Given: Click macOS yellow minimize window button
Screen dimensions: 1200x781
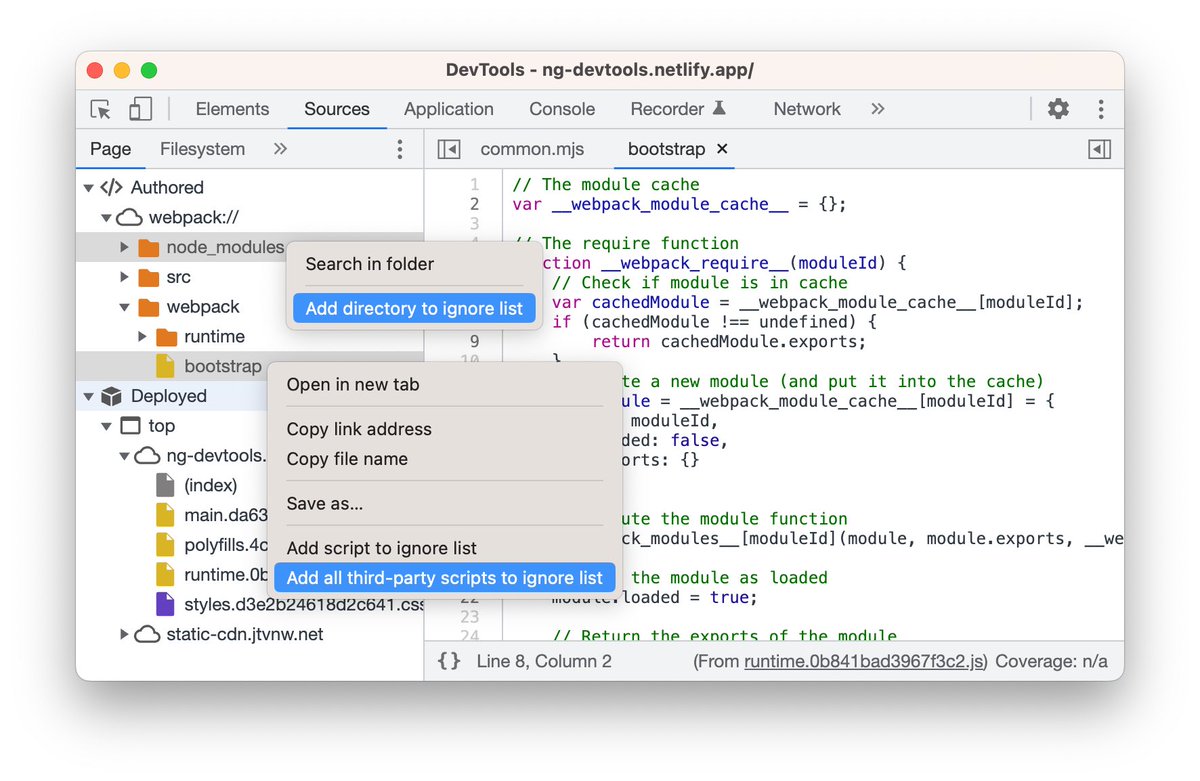Looking at the screenshot, I should tap(122, 70).
